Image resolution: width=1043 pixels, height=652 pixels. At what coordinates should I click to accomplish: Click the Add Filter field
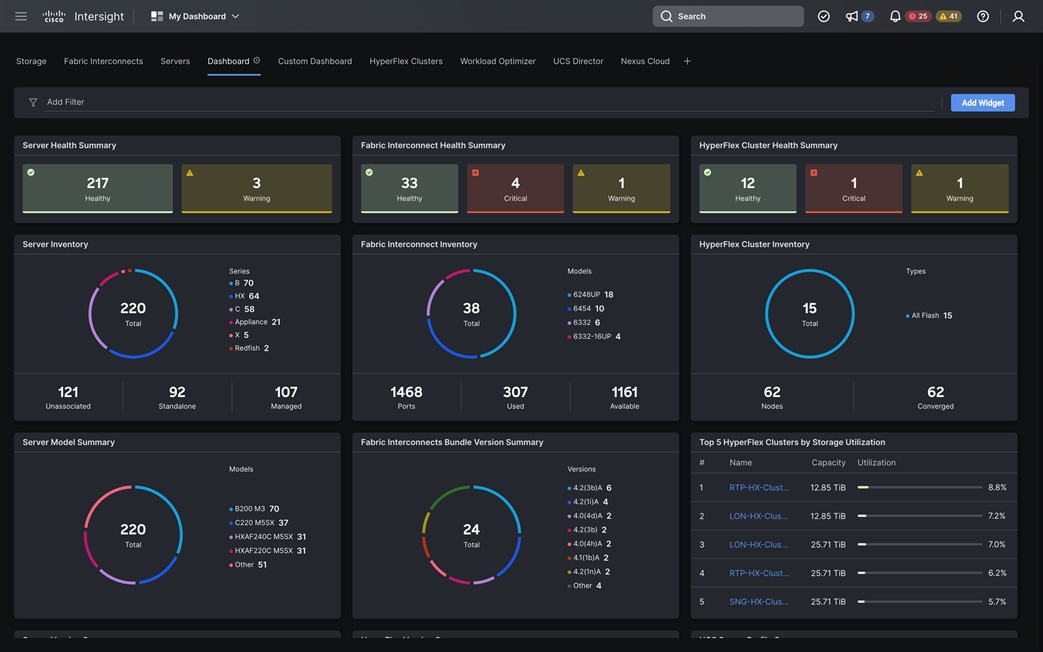tap(490, 102)
